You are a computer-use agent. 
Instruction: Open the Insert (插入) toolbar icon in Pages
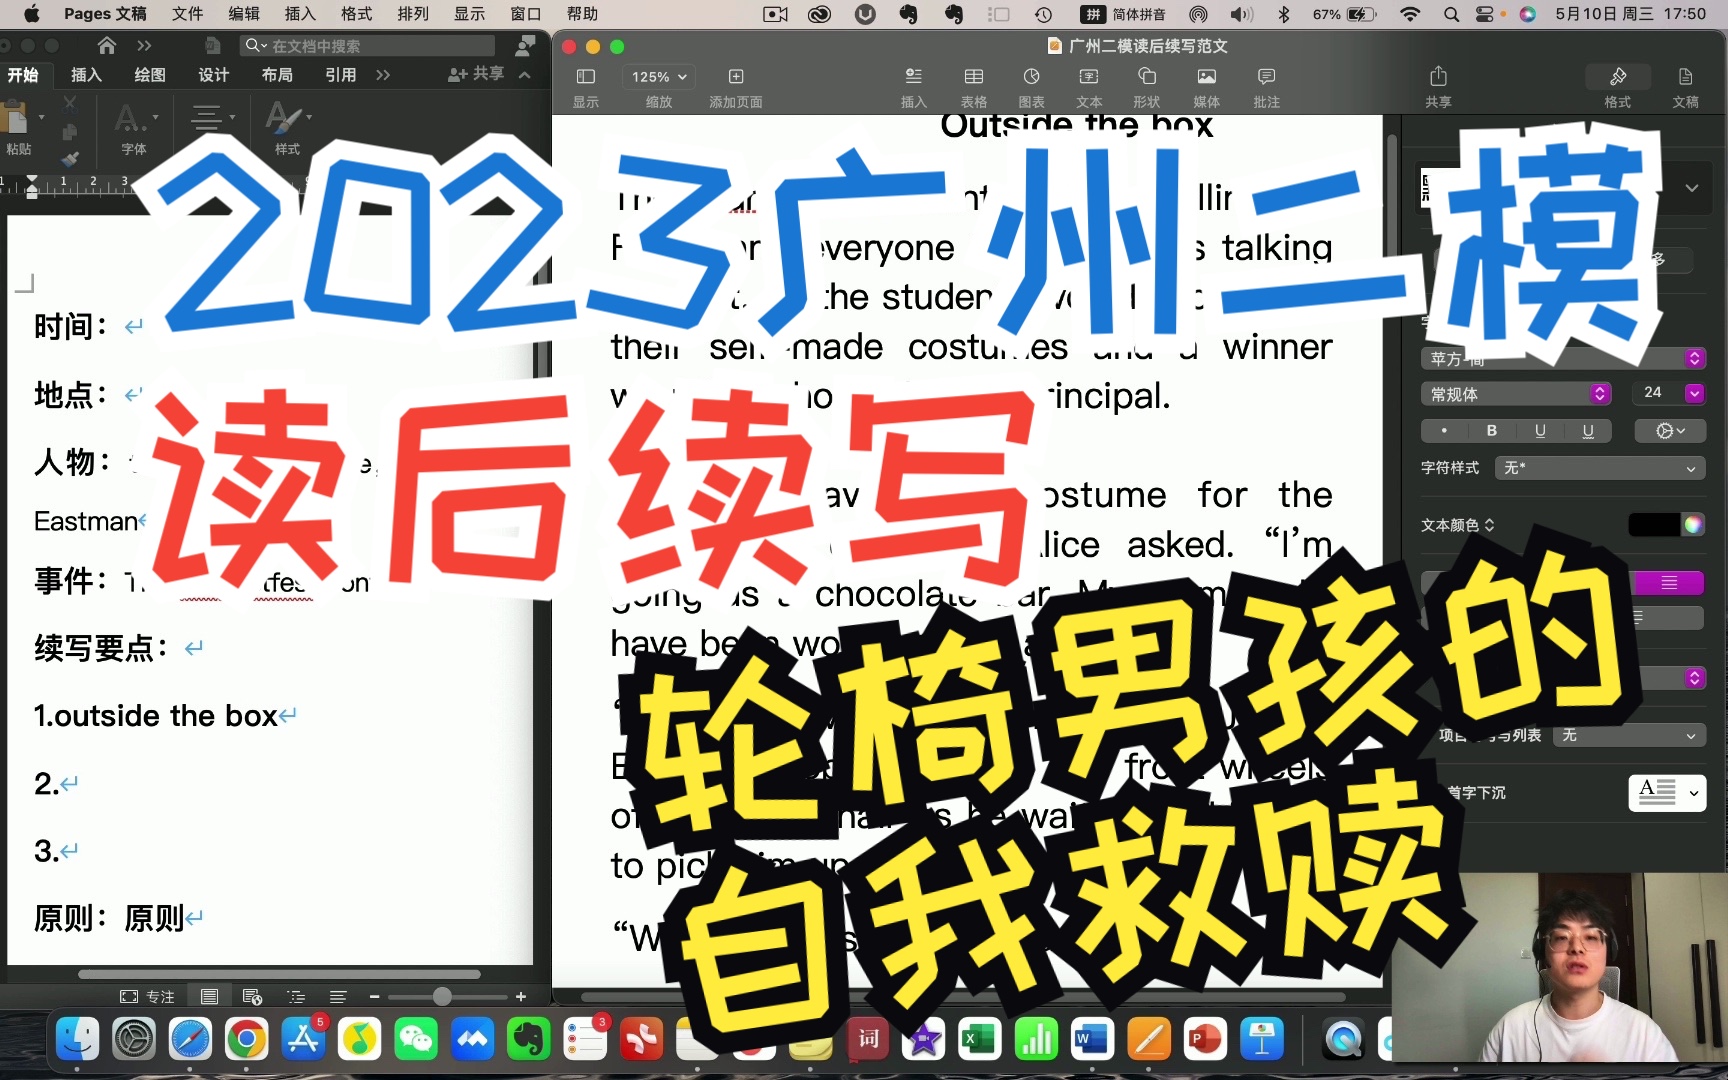[914, 77]
